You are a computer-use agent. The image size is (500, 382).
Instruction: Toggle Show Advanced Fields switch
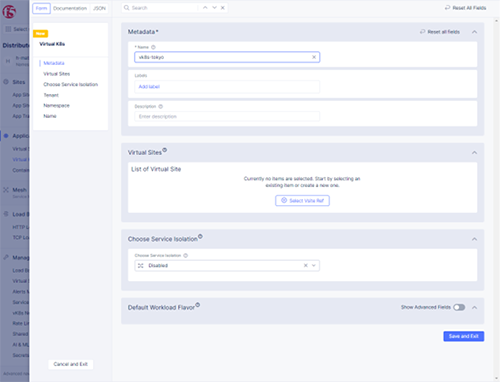(x=459, y=307)
